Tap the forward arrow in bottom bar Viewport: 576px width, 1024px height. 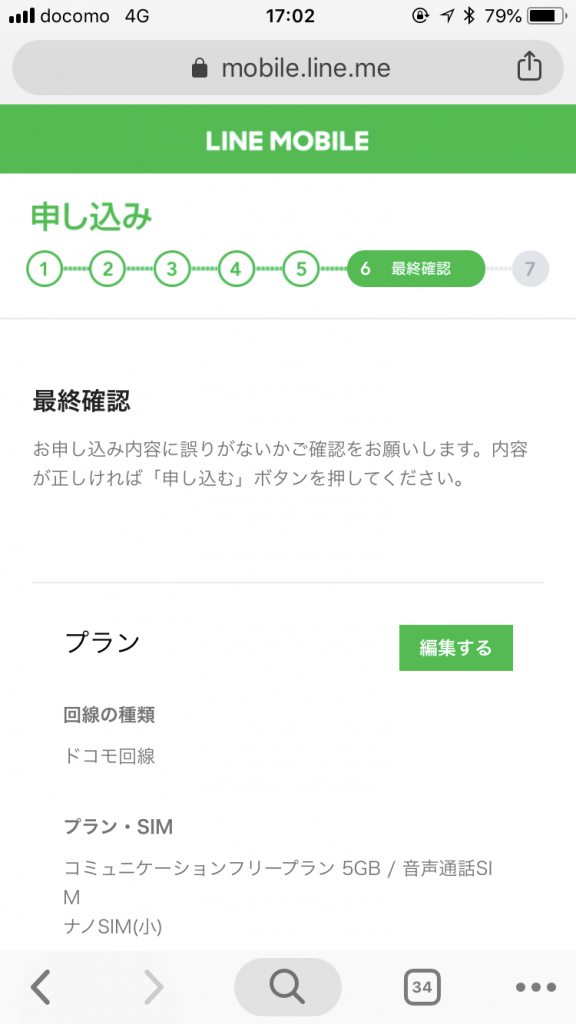pos(153,986)
